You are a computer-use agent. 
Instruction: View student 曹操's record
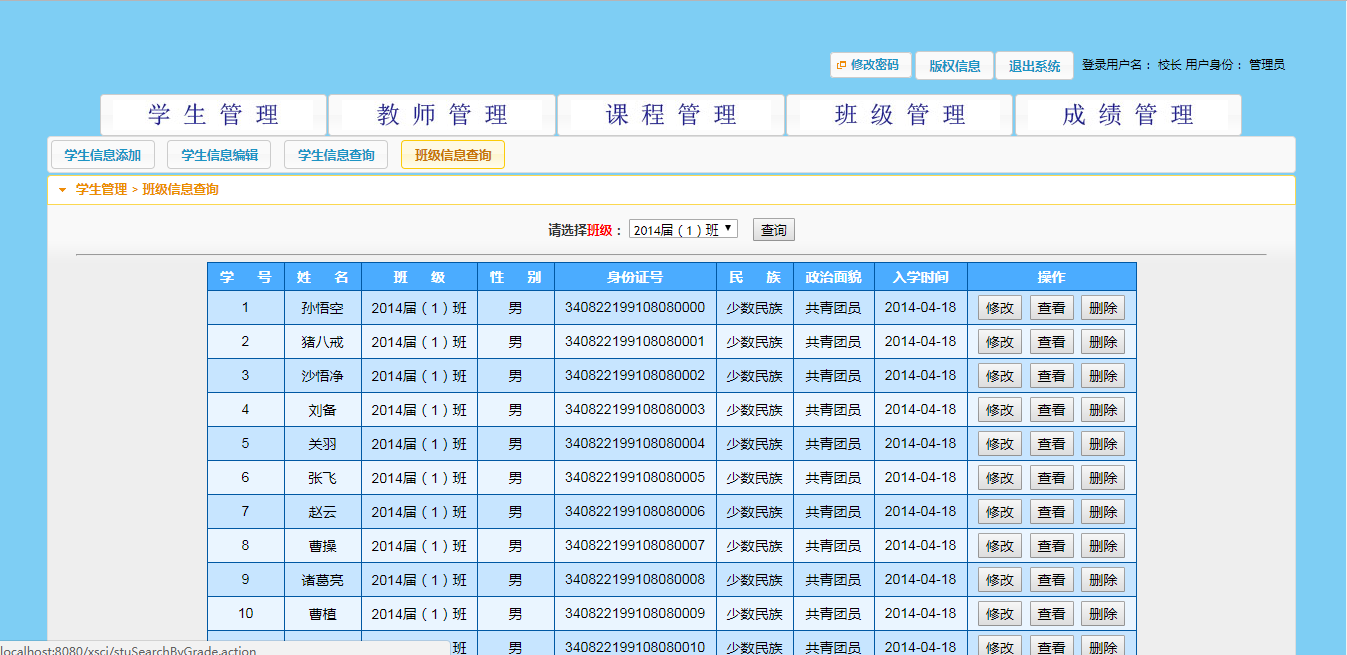click(1051, 546)
